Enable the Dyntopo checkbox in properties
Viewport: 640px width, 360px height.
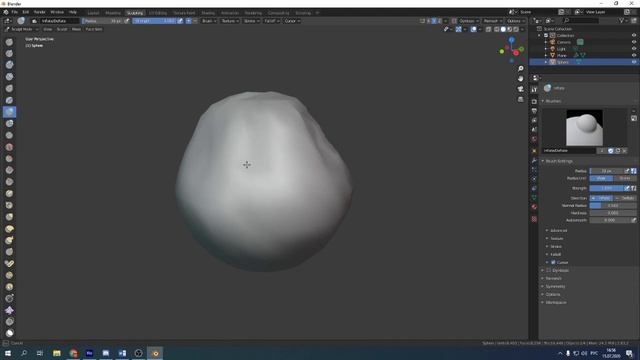[549, 271]
